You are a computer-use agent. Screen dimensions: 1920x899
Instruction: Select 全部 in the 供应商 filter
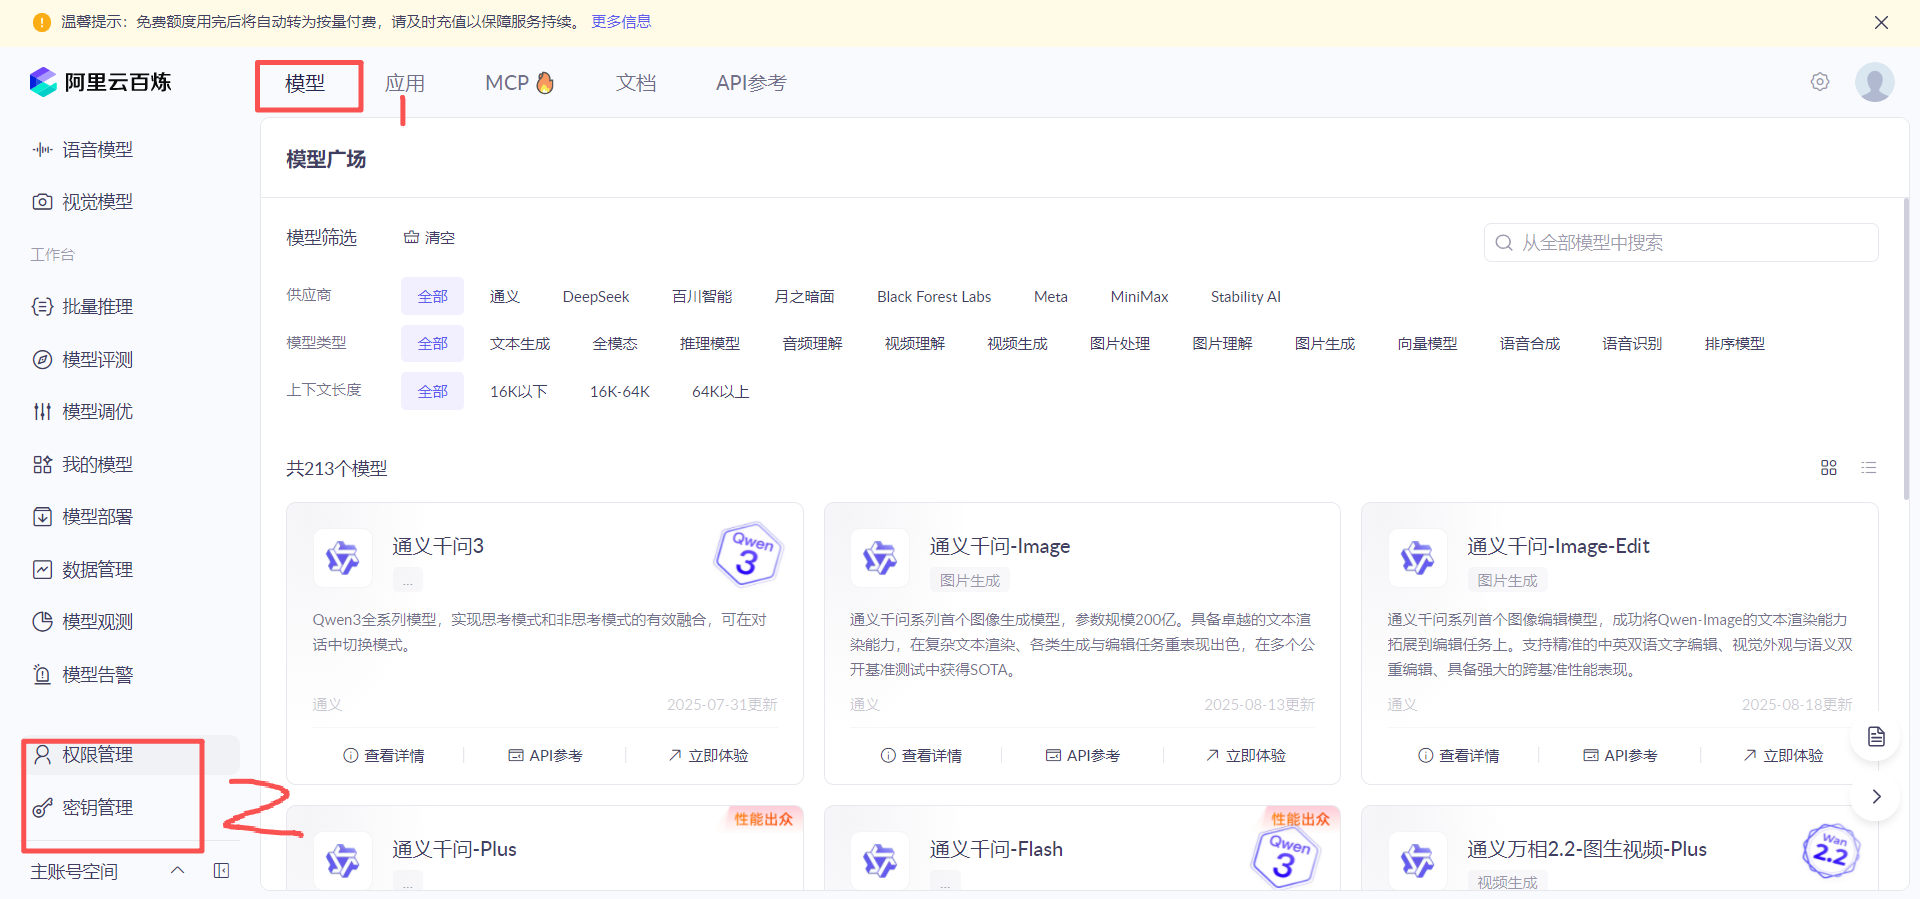[433, 297]
